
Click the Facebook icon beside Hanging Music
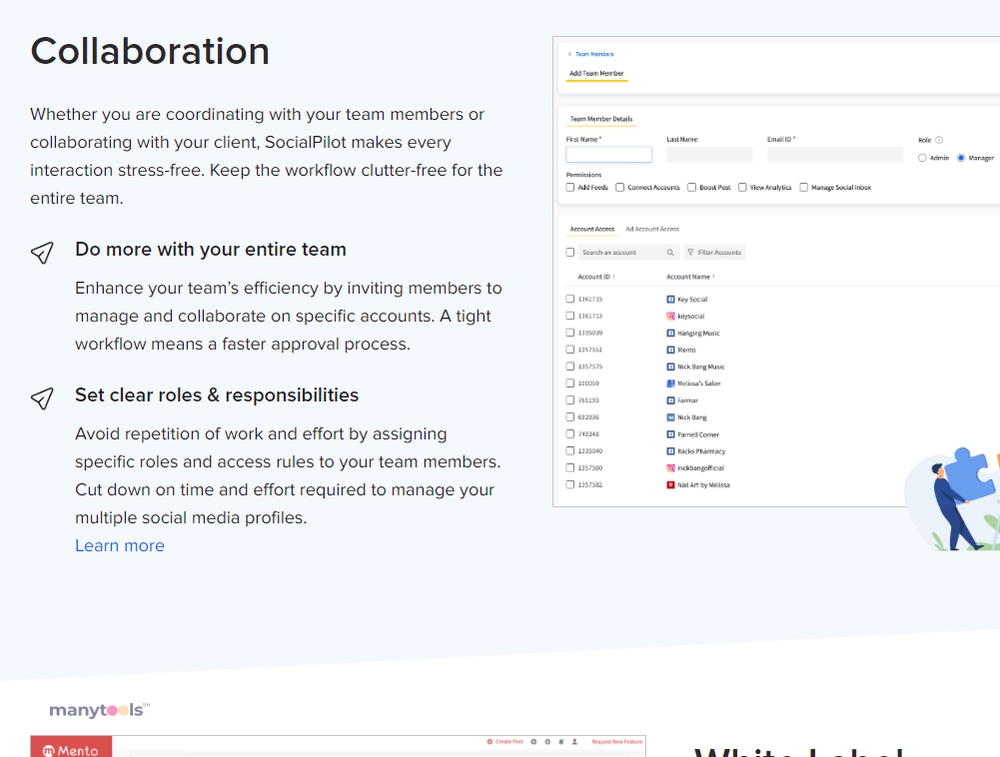pyautogui.click(x=670, y=333)
